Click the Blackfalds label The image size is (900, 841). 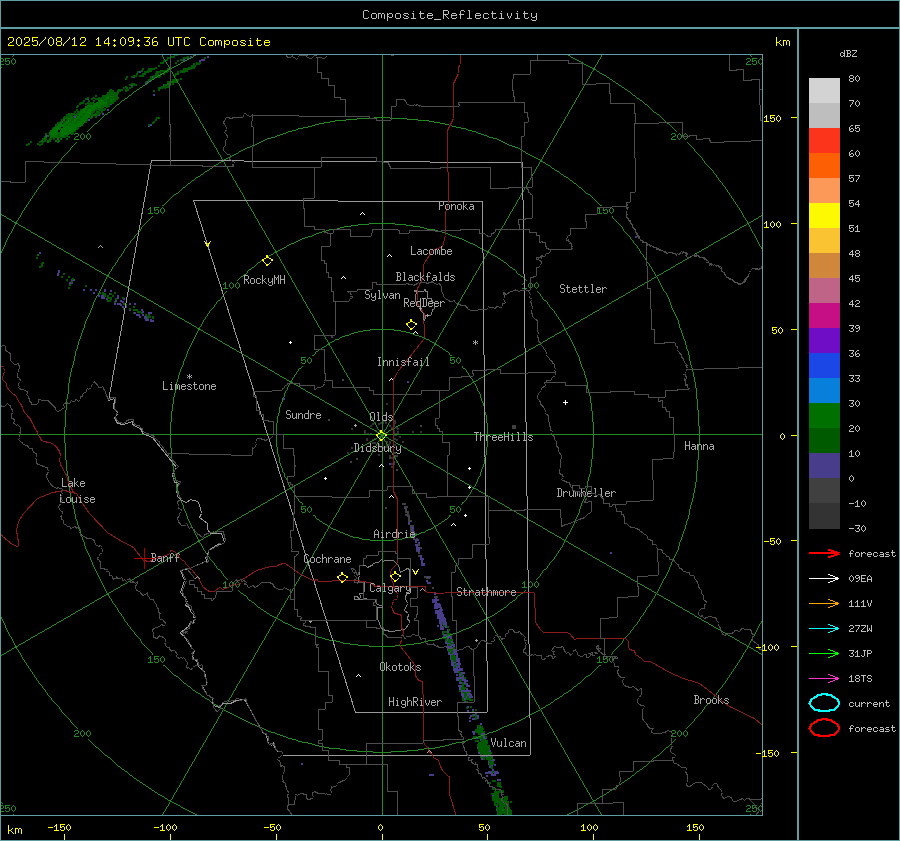point(425,277)
